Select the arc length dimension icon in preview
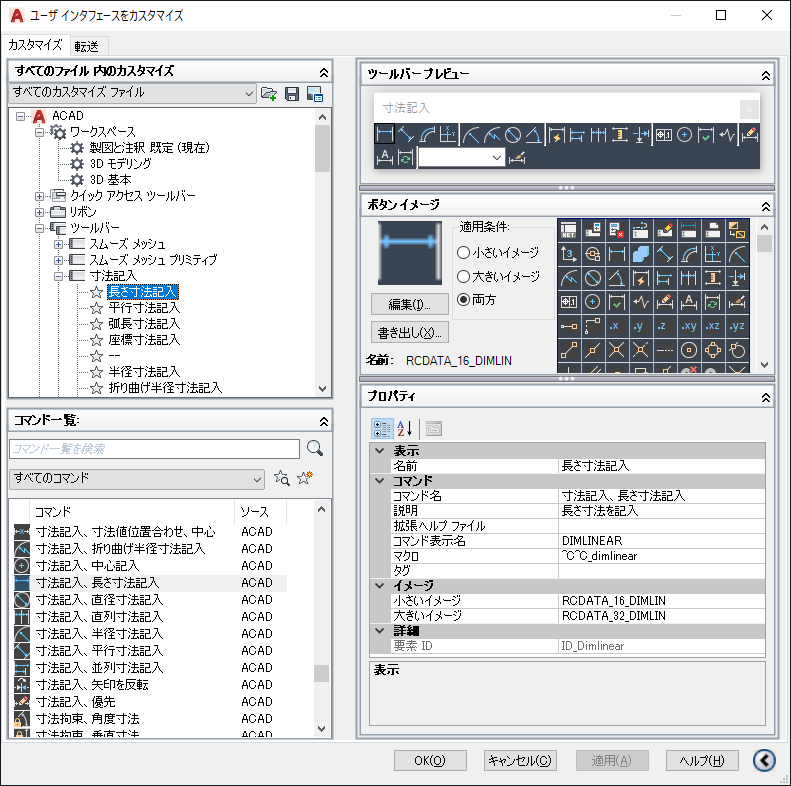The width and height of the screenshot is (791, 786). (427, 135)
